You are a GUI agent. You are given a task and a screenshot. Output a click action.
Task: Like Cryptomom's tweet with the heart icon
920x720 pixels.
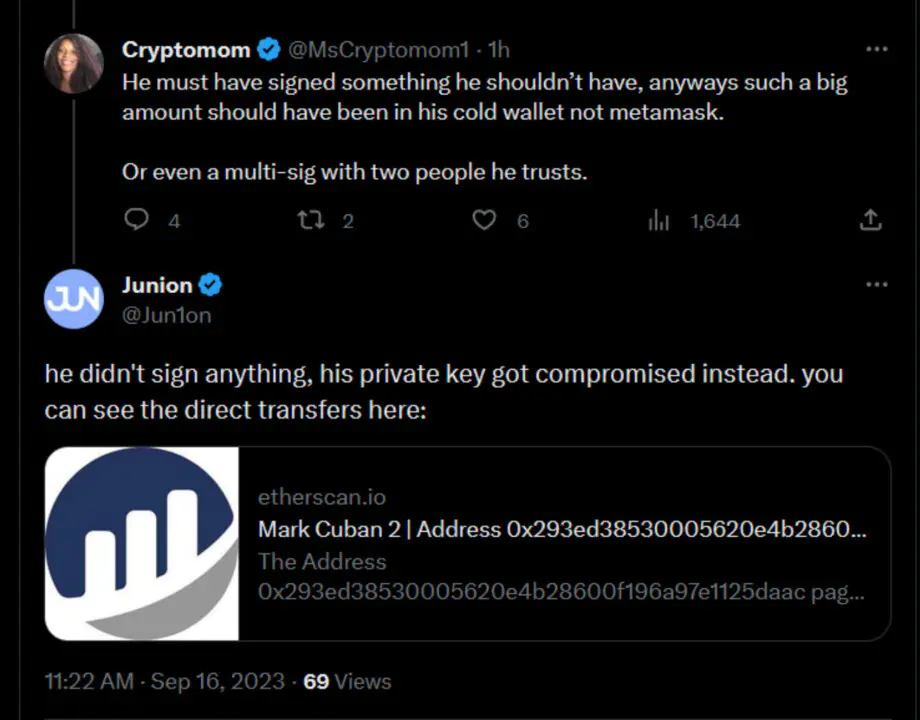pos(484,220)
